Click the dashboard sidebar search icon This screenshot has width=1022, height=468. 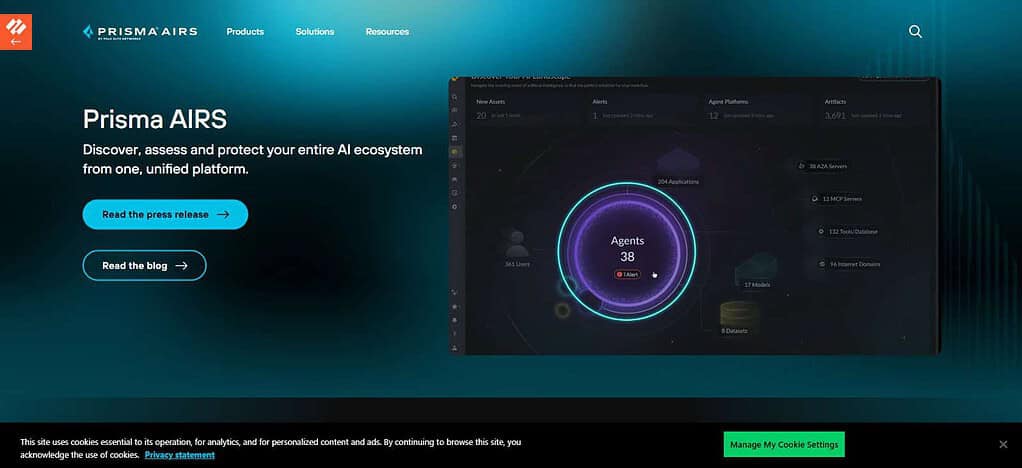[455, 97]
